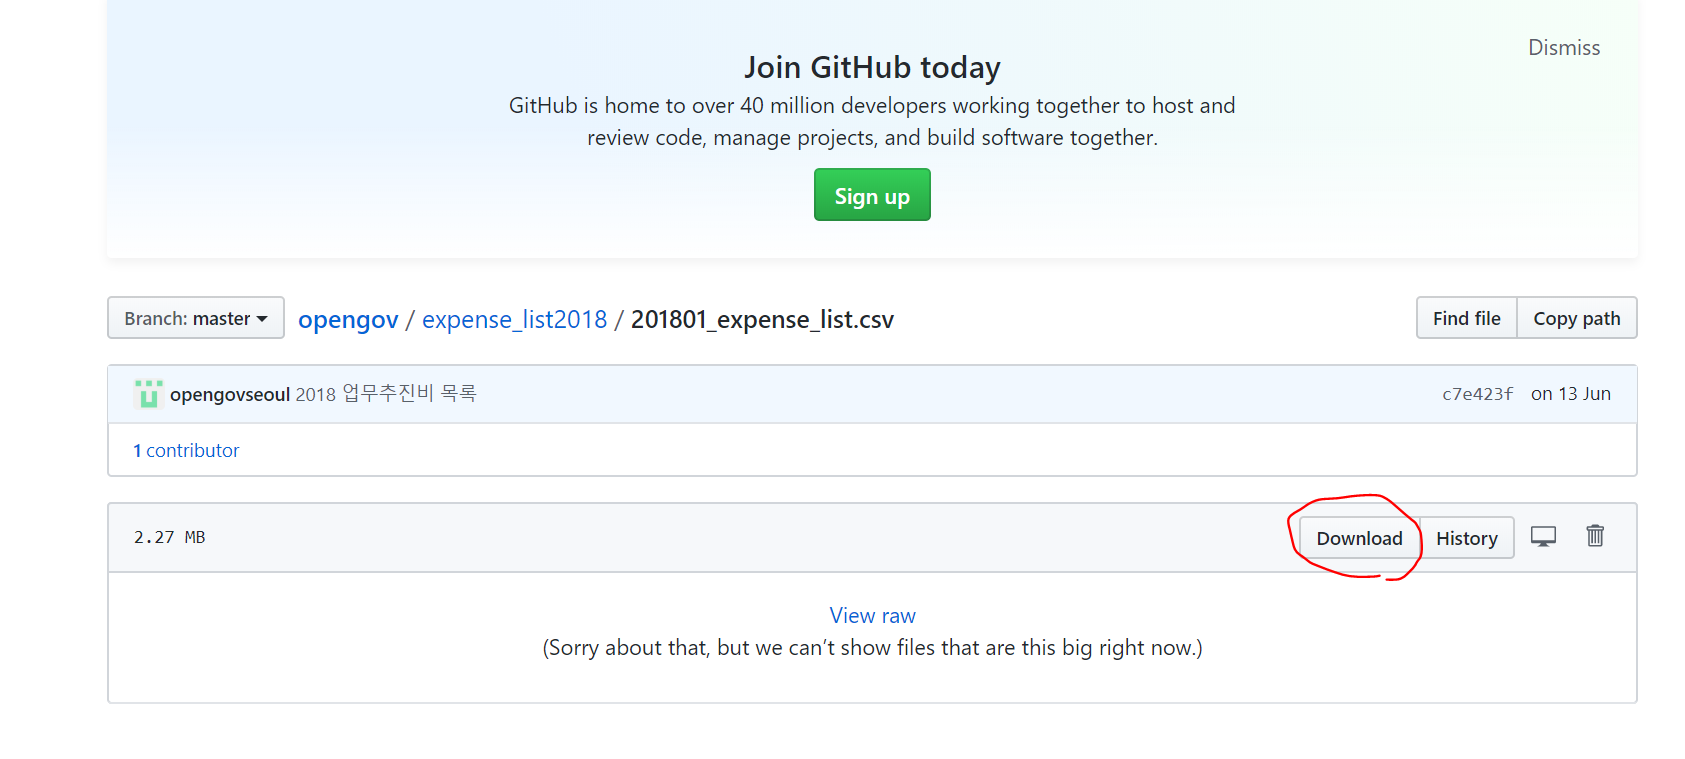Click the Join GitHub today heading
Image resolution: width=1685 pixels, height=759 pixels.
[872, 67]
